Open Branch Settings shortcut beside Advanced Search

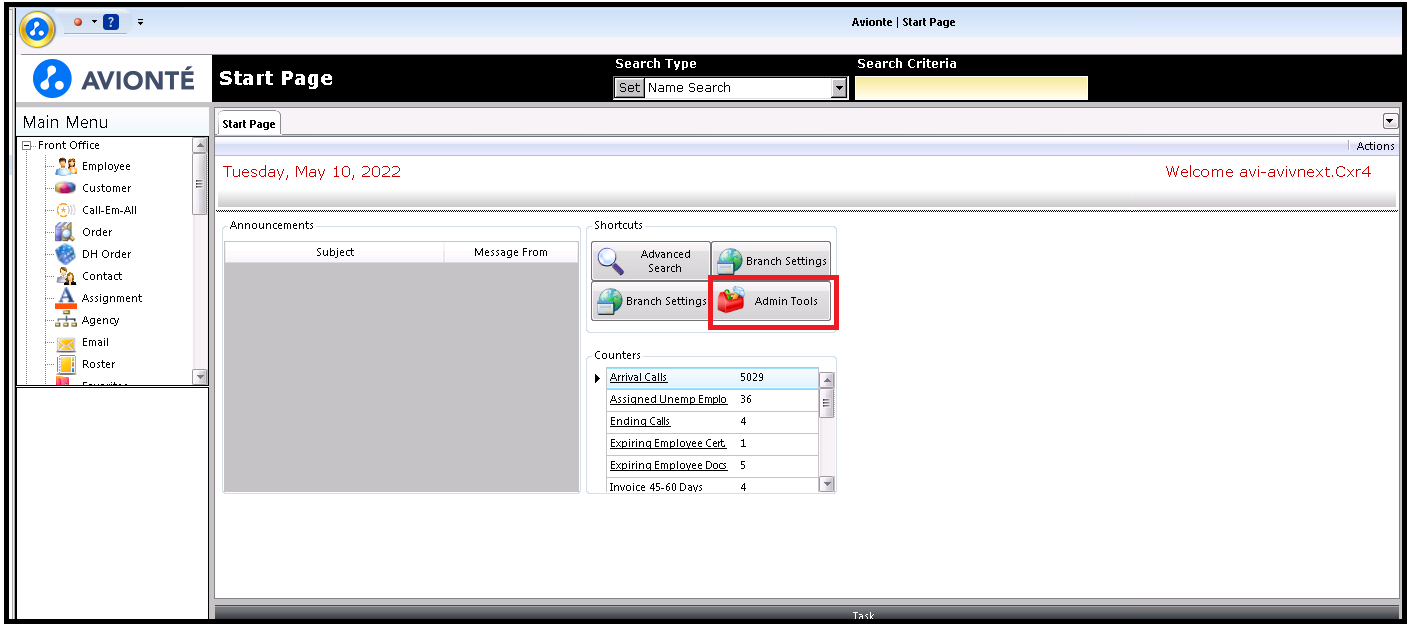point(771,261)
